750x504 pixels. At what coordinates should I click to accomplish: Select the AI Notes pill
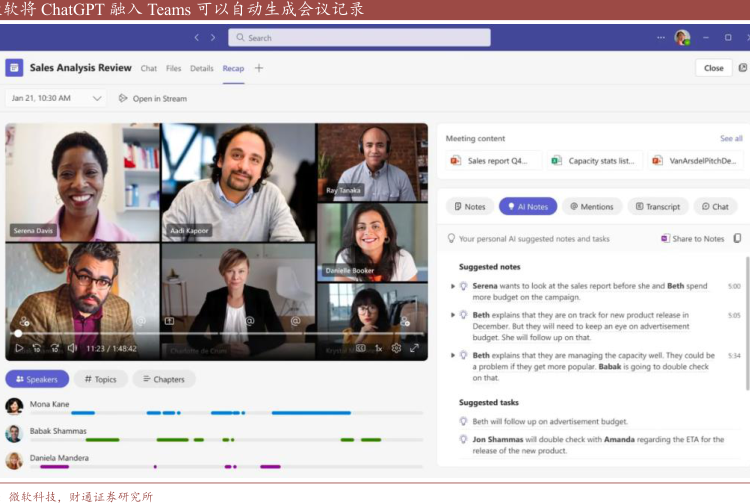[x=528, y=207]
